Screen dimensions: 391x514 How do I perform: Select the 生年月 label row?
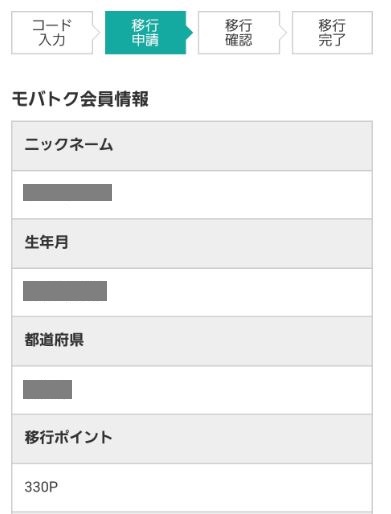(x=192, y=244)
